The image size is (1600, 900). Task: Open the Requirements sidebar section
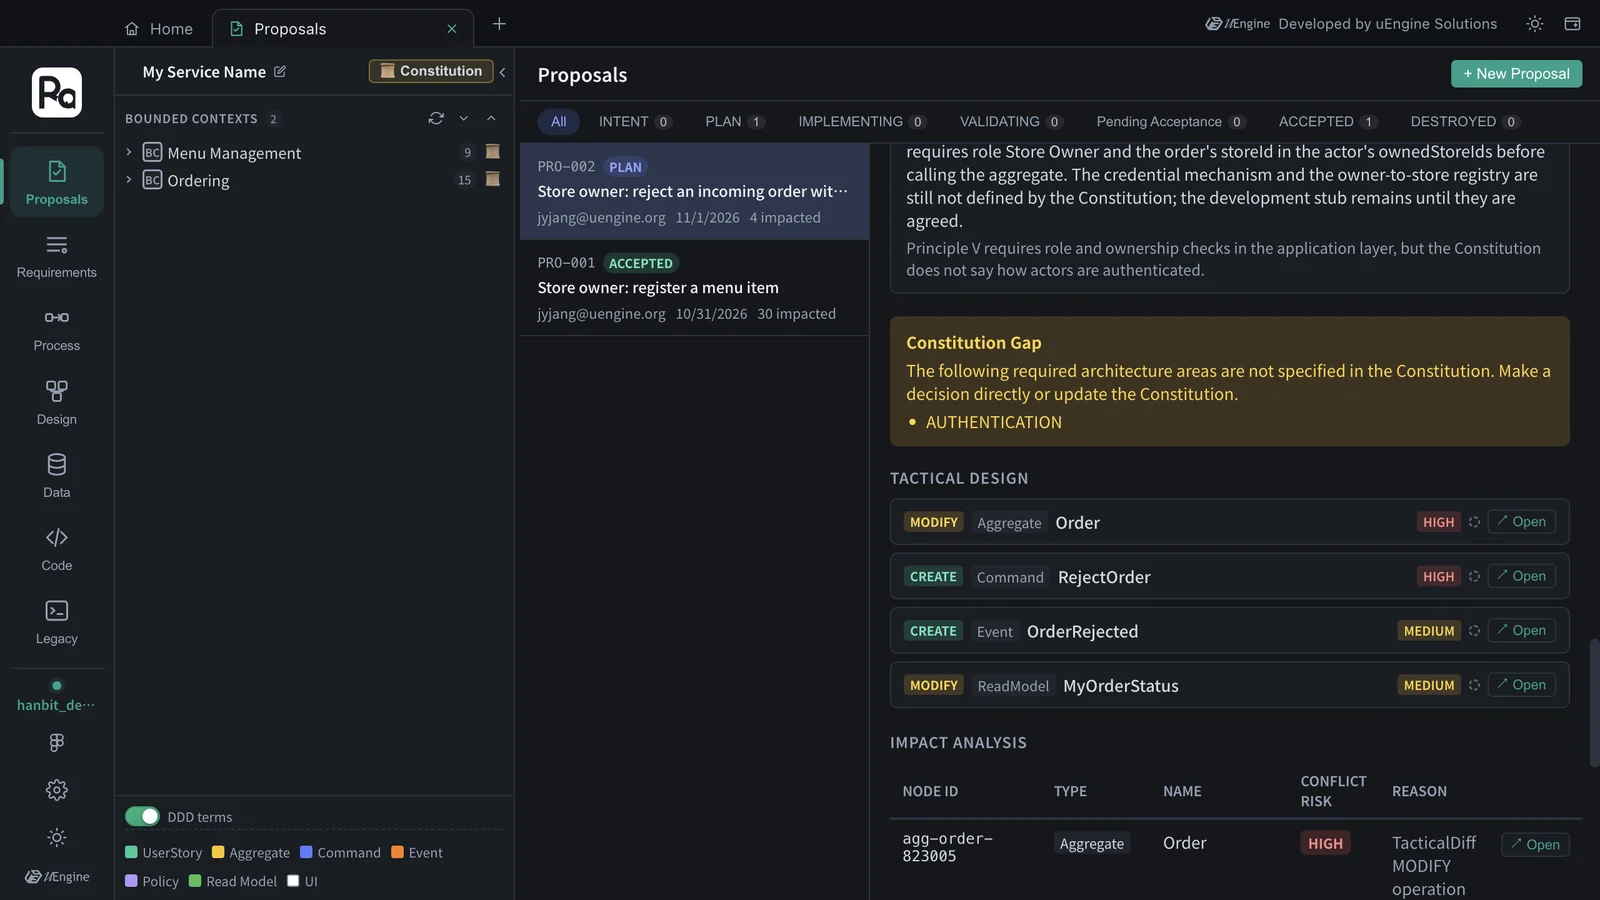coord(57,256)
